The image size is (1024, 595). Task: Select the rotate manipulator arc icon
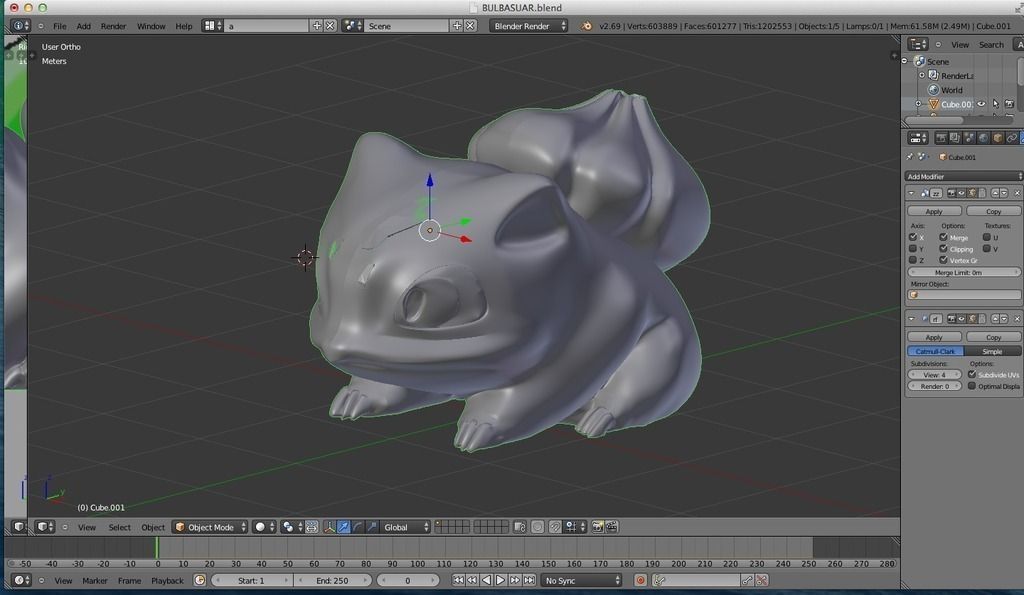tap(357, 527)
